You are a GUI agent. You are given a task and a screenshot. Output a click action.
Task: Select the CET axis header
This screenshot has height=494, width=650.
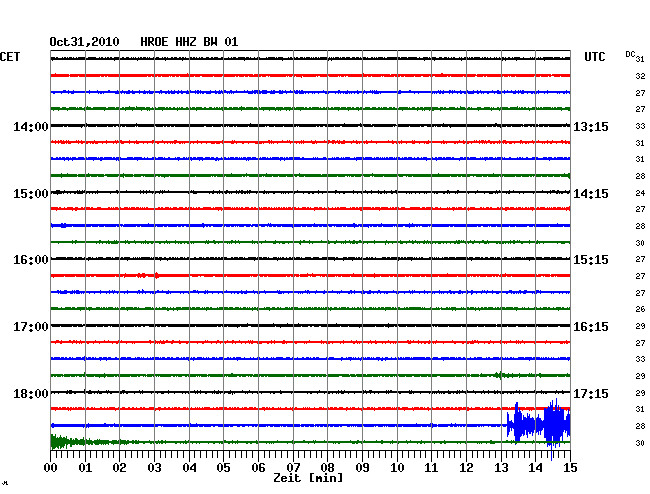10,57
